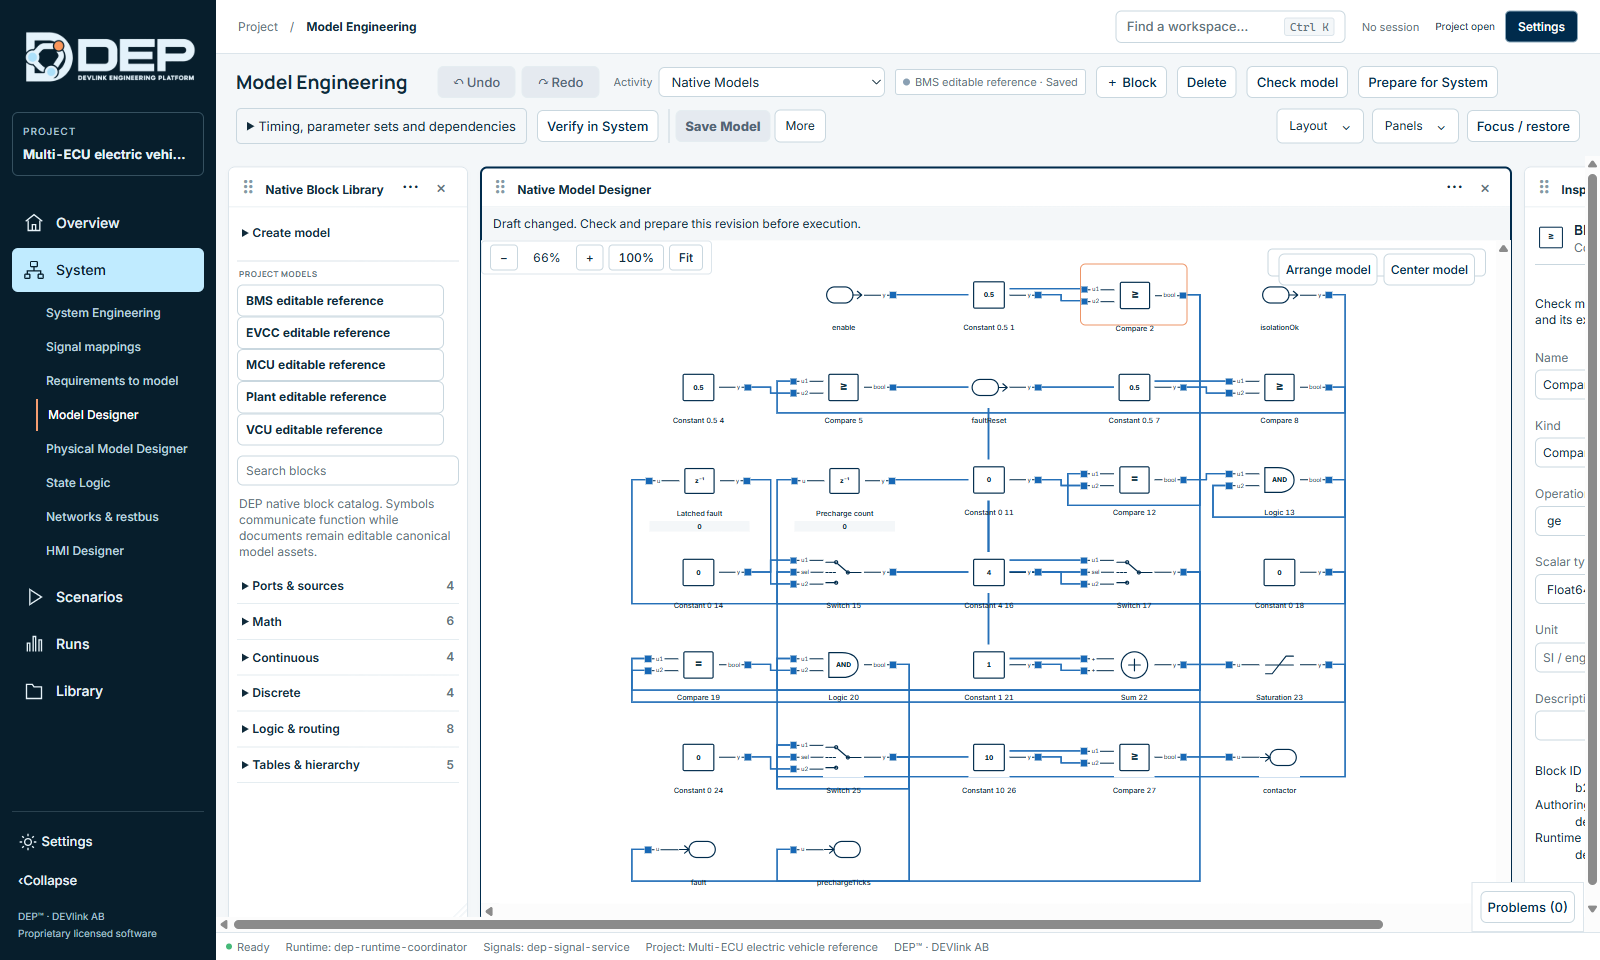Viewport: 1600px width, 960px height.
Task: Open the Activity Native Models dropdown
Action: [772, 82]
